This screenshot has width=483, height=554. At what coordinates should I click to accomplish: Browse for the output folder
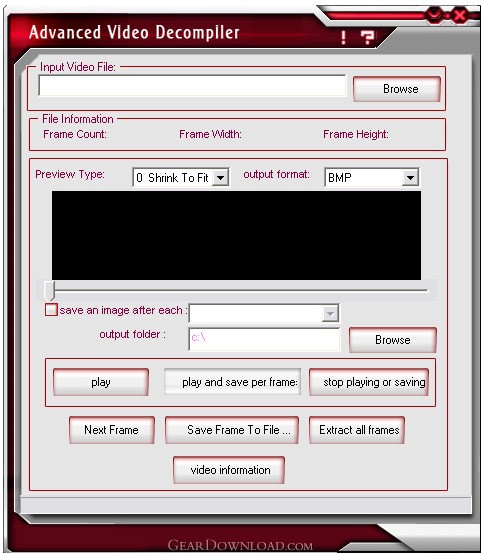click(x=393, y=340)
